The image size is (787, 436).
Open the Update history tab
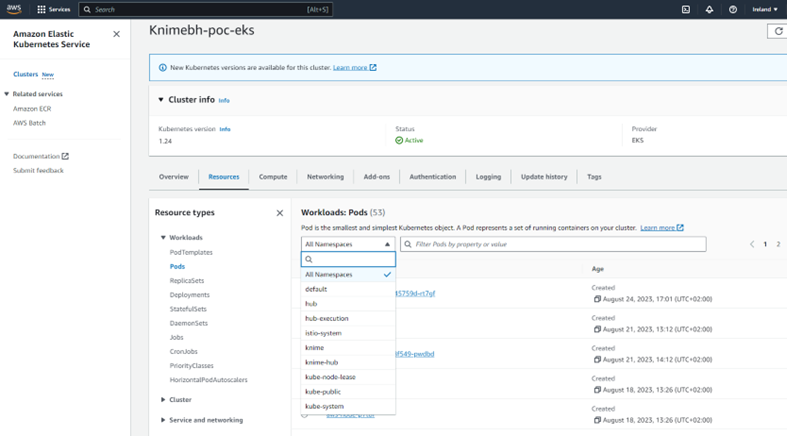click(x=544, y=177)
